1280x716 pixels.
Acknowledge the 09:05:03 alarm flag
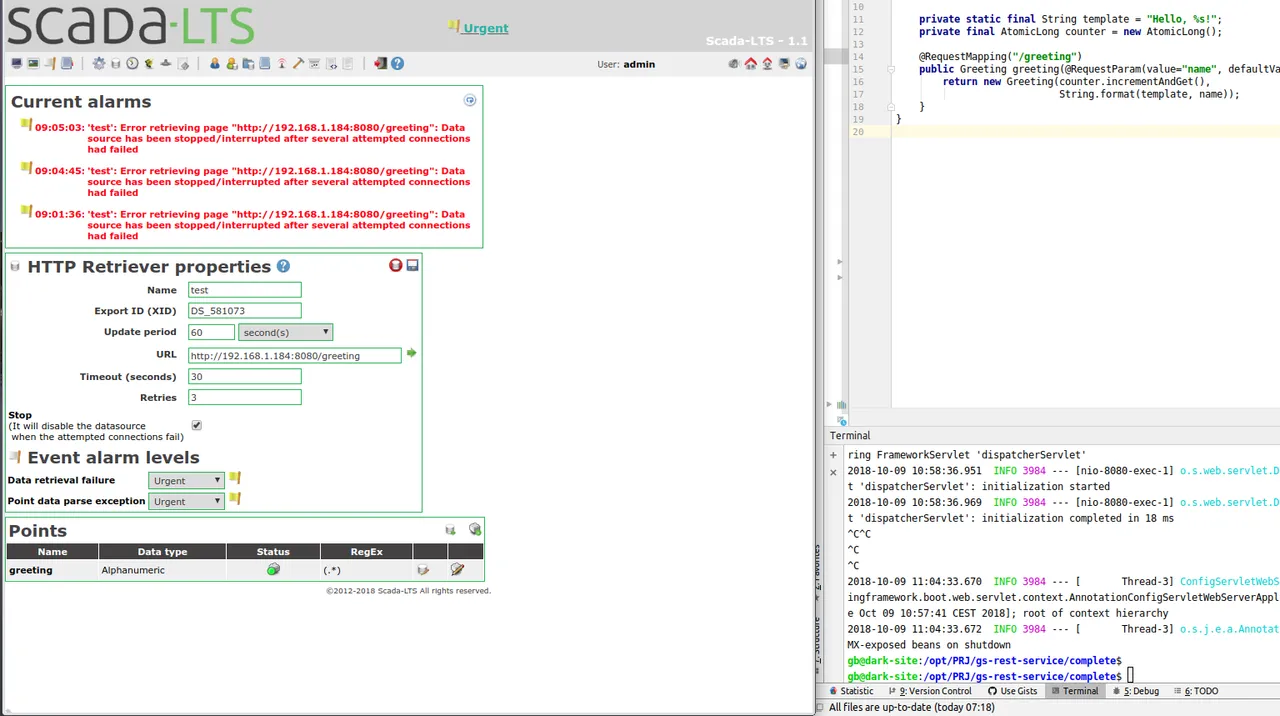pyautogui.click(x=26, y=125)
